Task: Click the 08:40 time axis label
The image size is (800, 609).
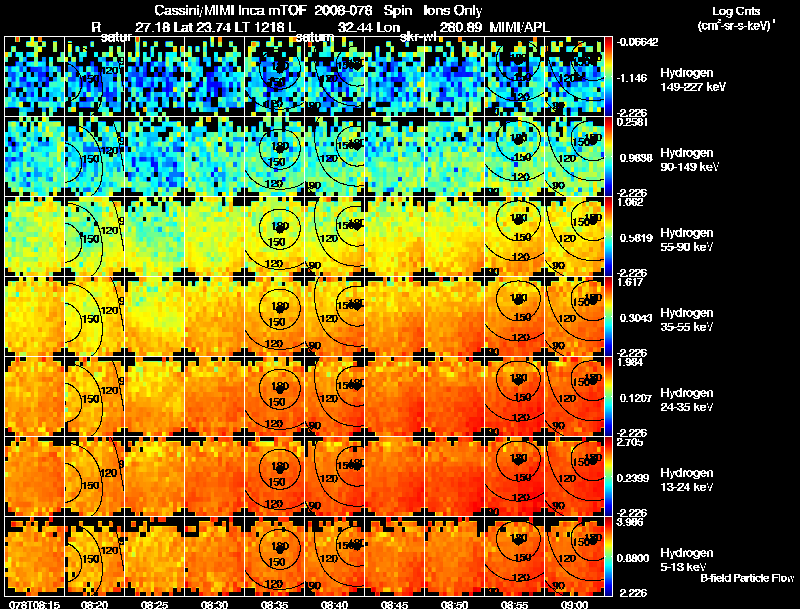Action: click(334, 605)
